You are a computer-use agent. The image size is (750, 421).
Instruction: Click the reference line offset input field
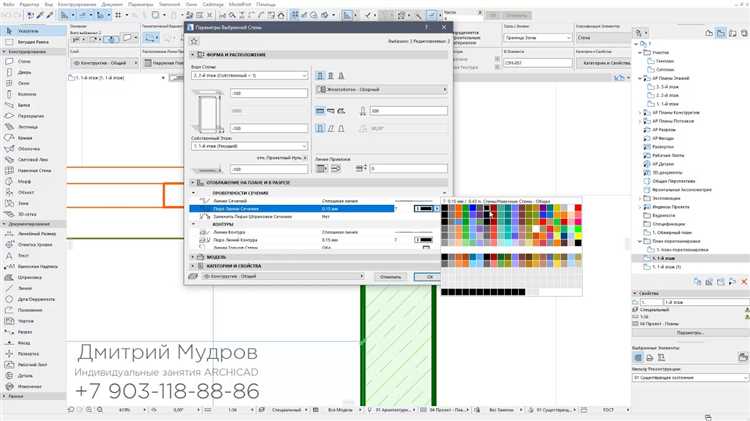click(408, 168)
